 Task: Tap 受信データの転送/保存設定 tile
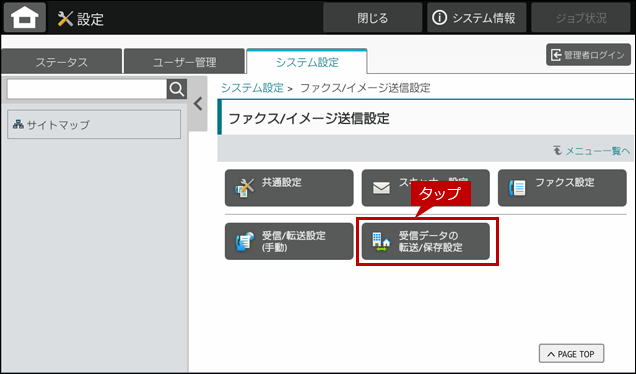pyautogui.click(x=425, y=241)
